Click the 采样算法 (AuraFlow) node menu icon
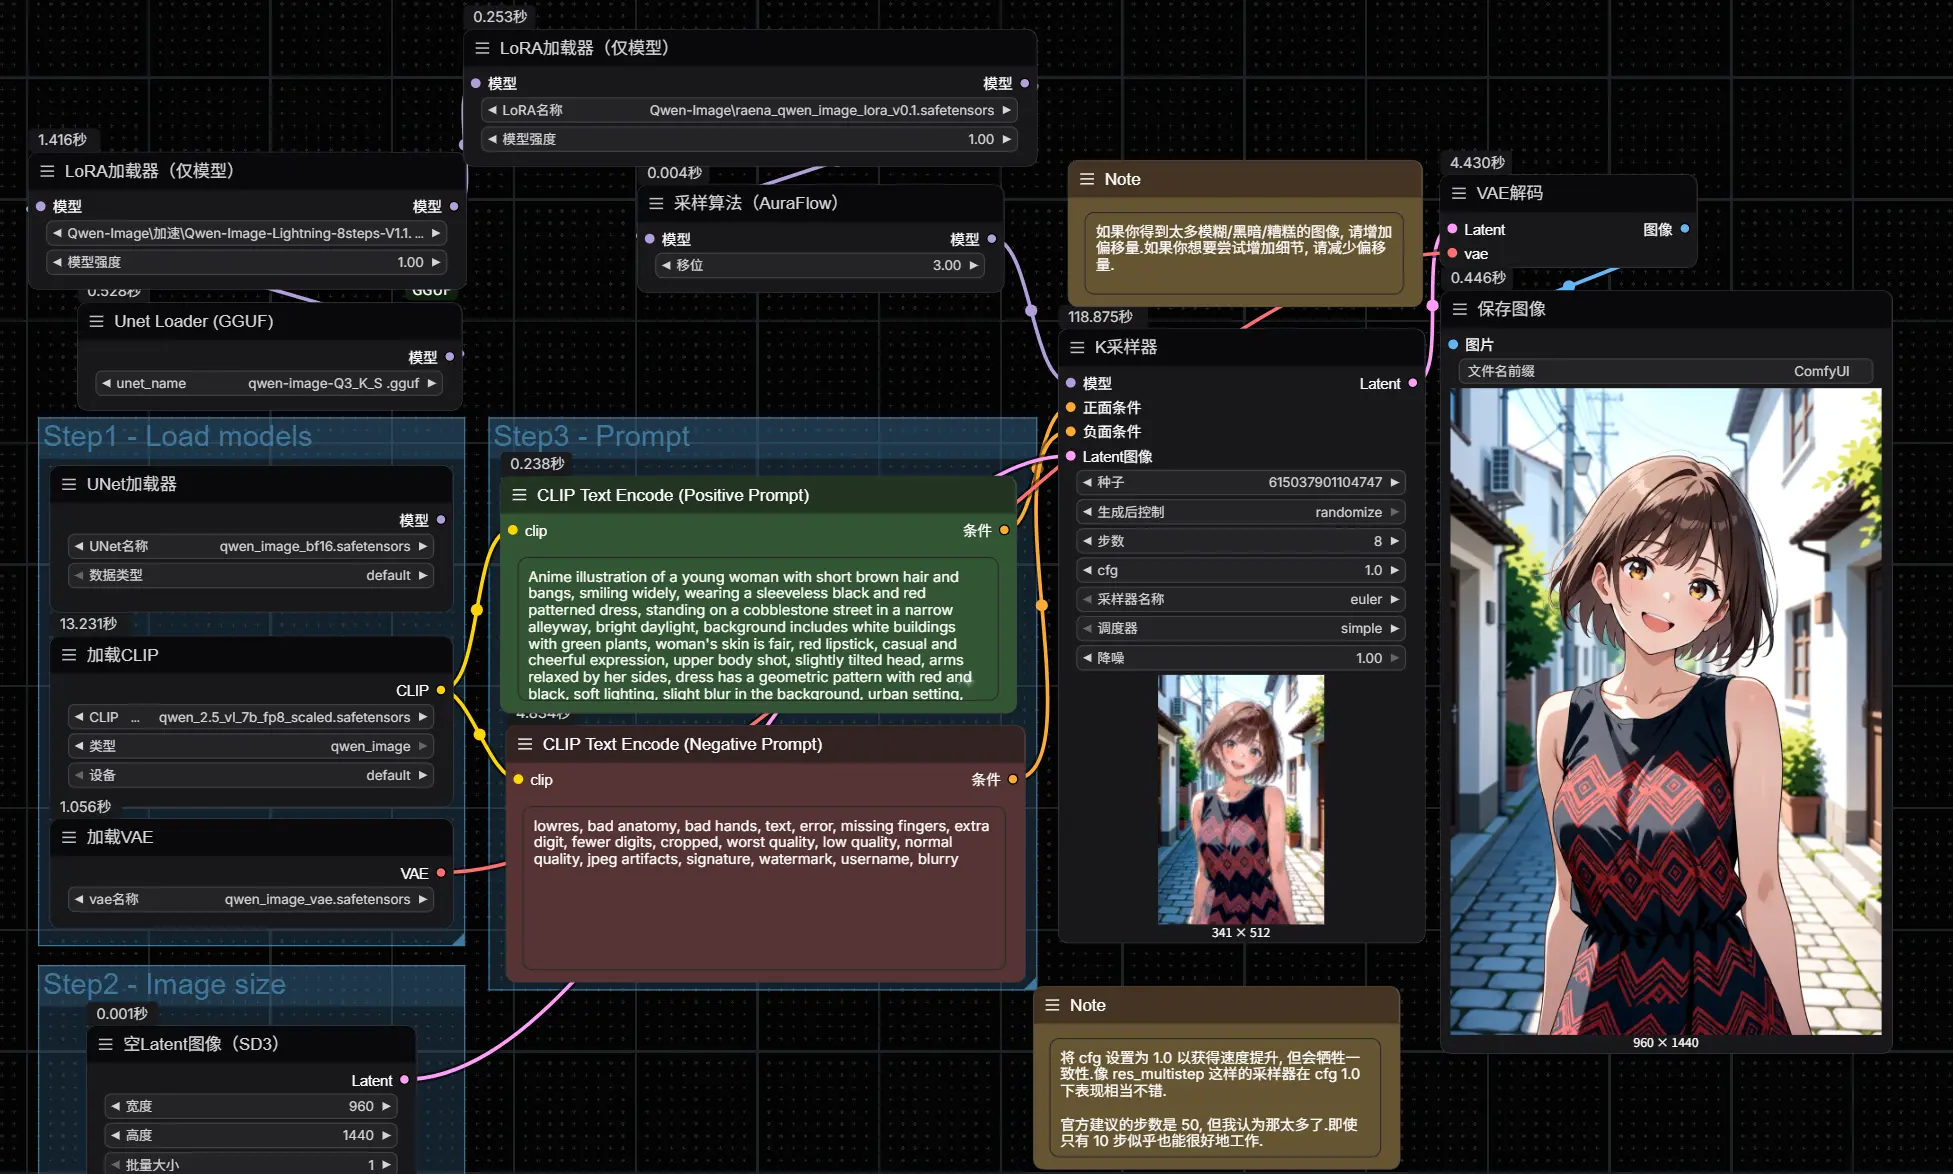The image size is (1953, 1174). 656,203
